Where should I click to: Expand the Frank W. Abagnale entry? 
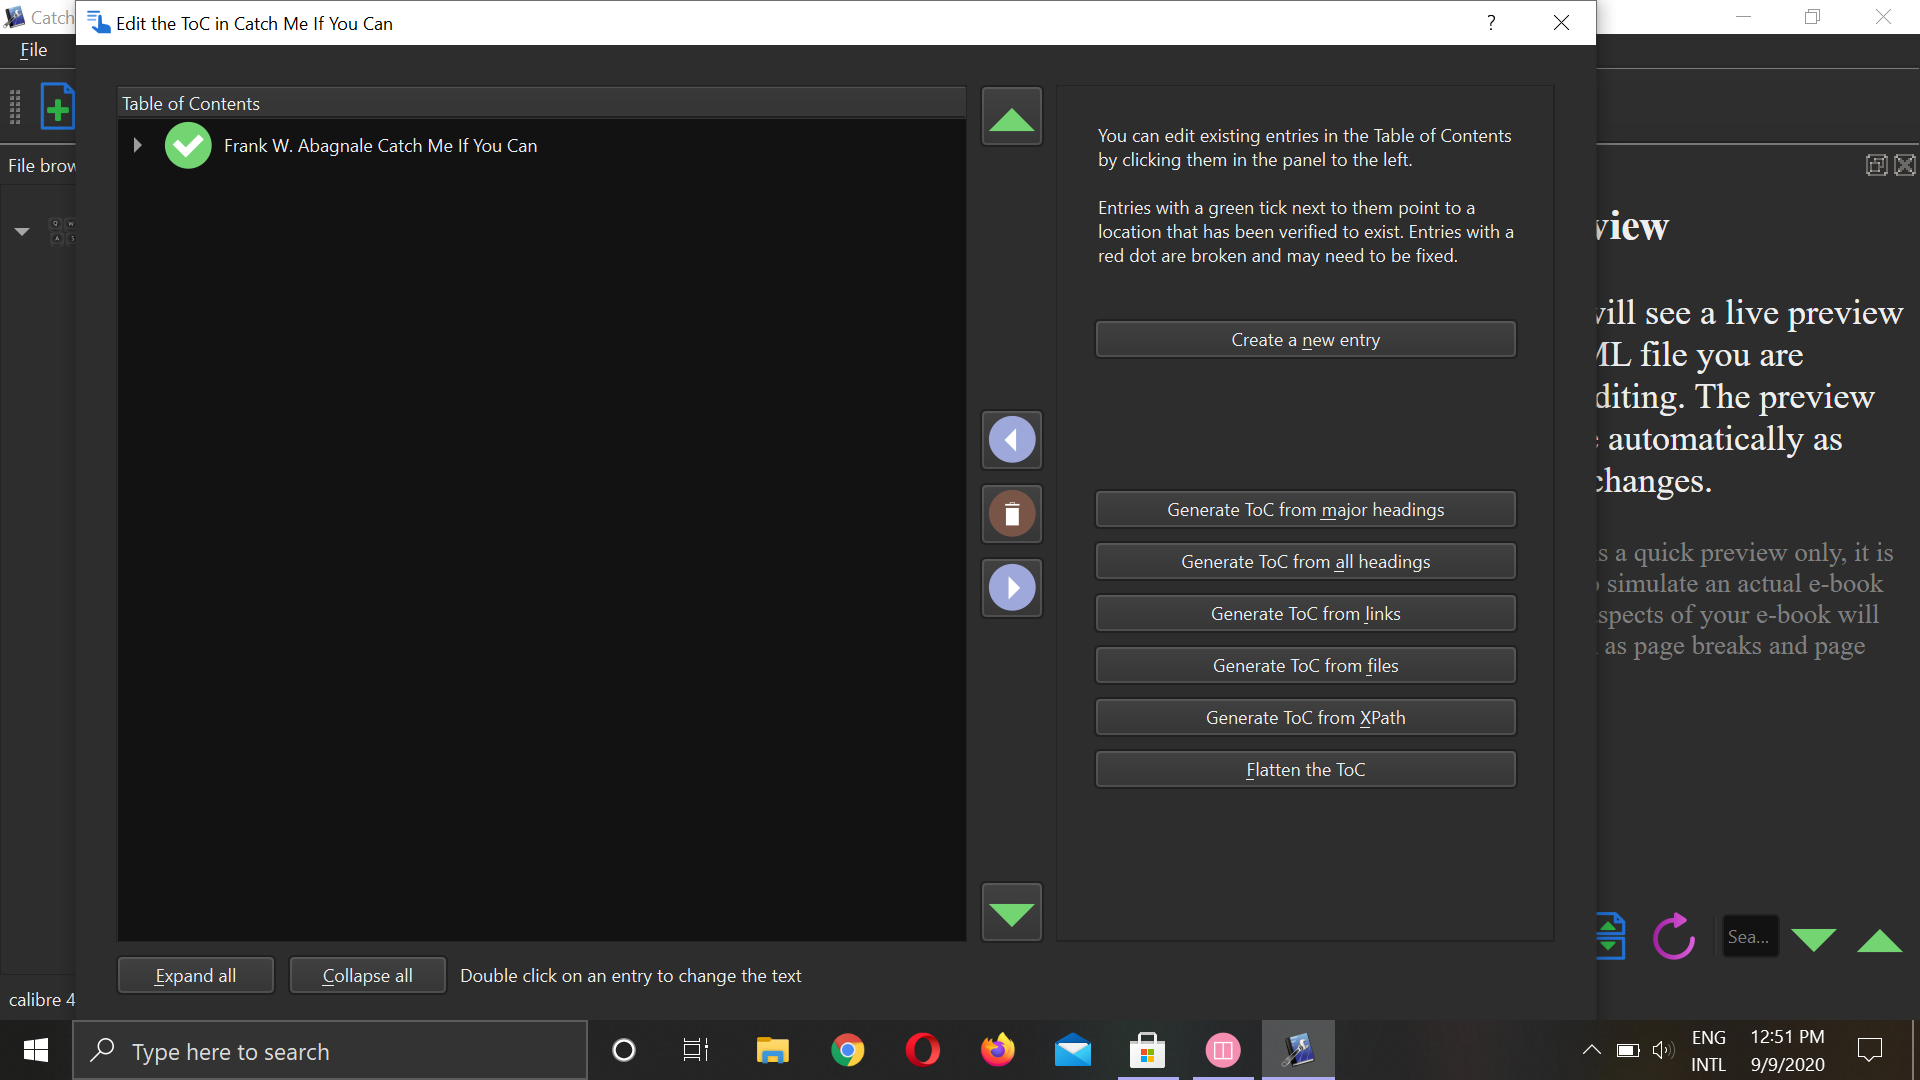[138, 146]
